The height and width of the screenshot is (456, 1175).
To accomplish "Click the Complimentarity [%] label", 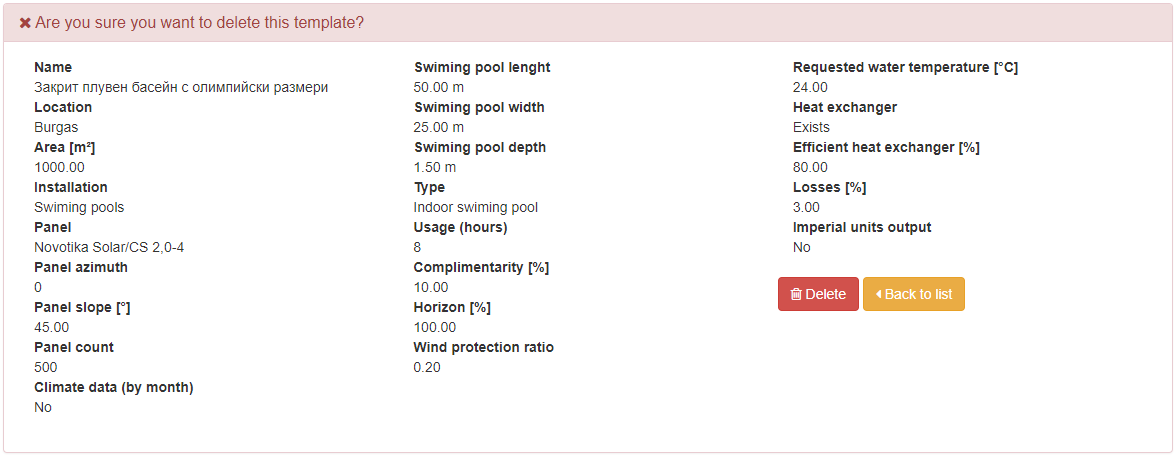I will click(481, 267).
